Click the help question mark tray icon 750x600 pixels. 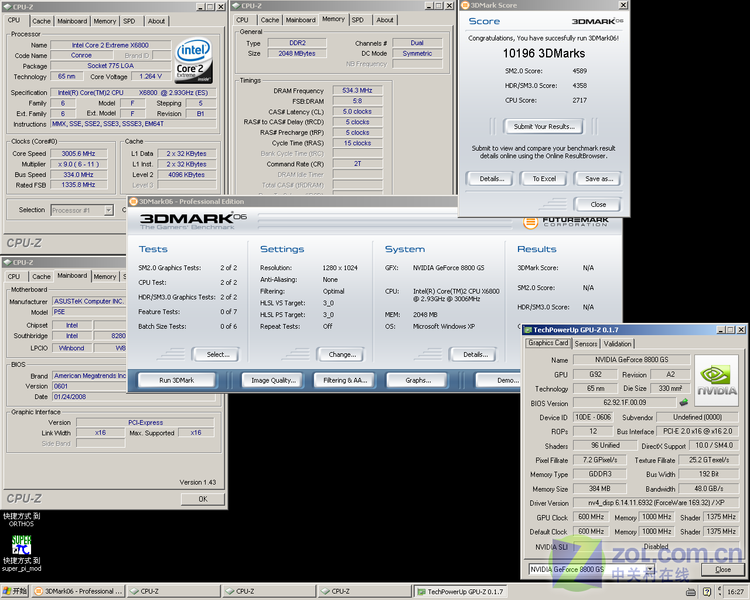pos(707,592)
